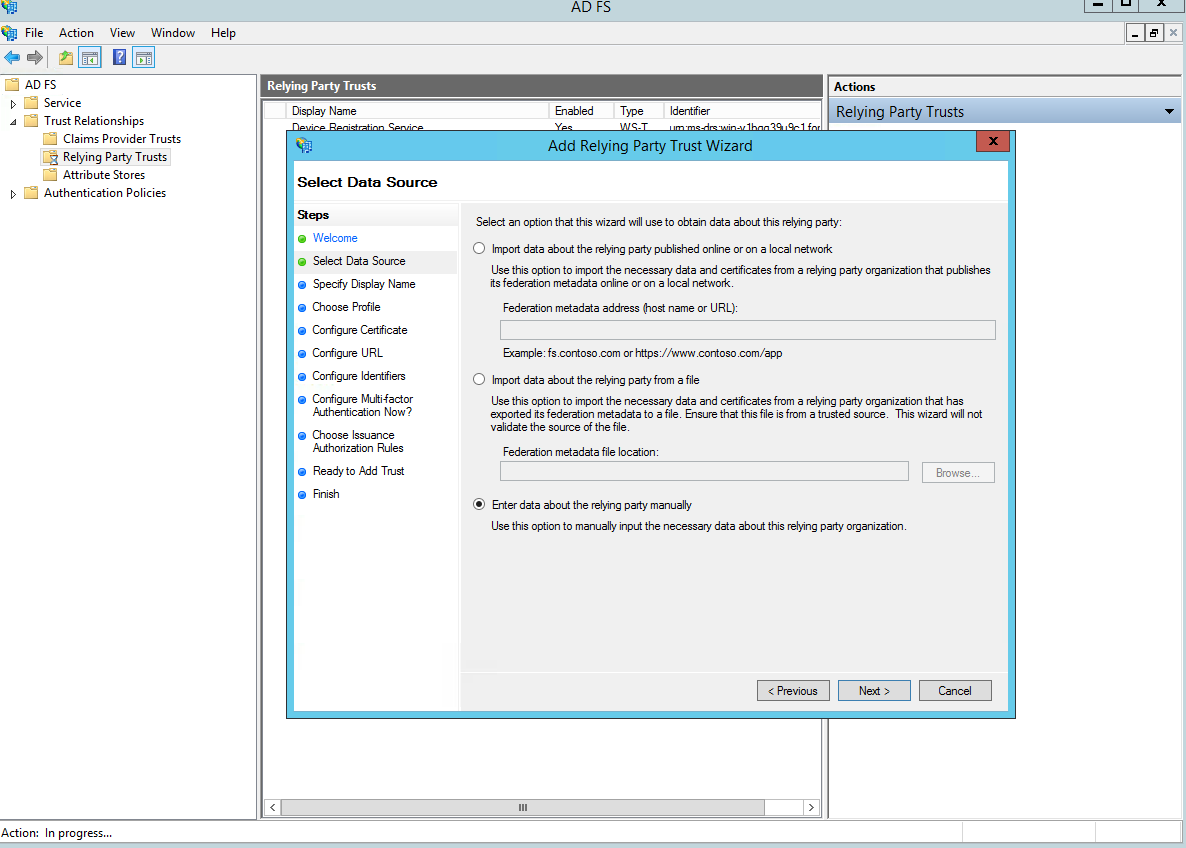Click the Next button in wizard
1186x848 pixels.
click(x=873, y=691)
